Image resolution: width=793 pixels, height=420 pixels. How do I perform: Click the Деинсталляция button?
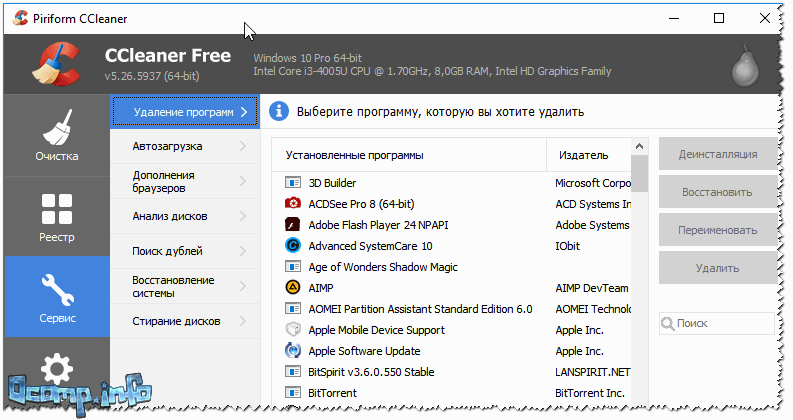pos(718,154)
